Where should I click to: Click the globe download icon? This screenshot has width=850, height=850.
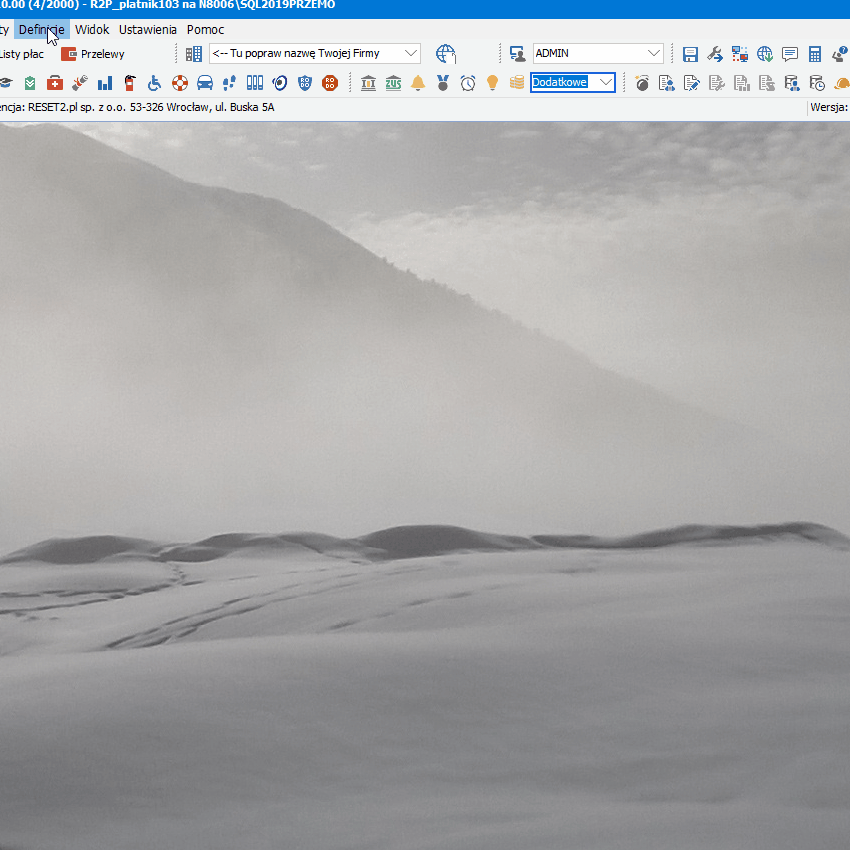[x=765, y=54]
